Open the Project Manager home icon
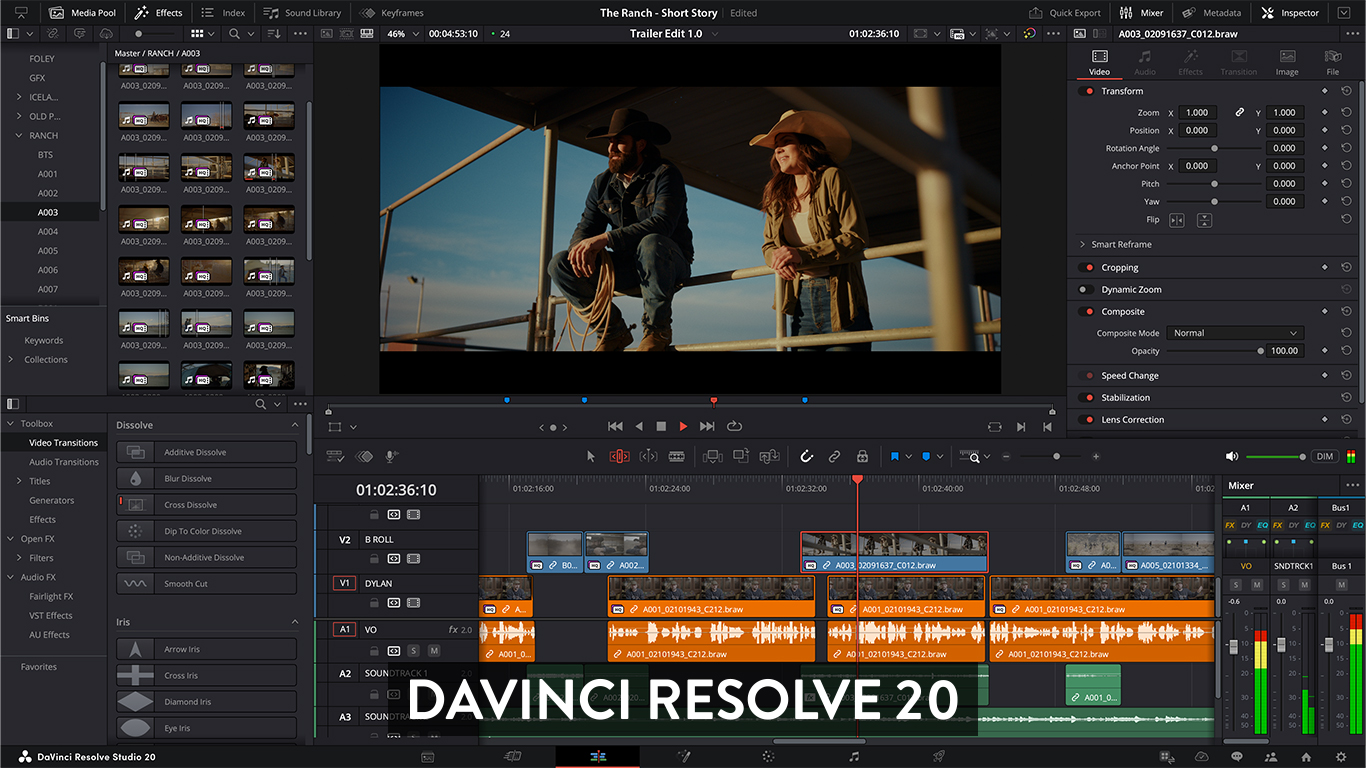 (1305, 757)
